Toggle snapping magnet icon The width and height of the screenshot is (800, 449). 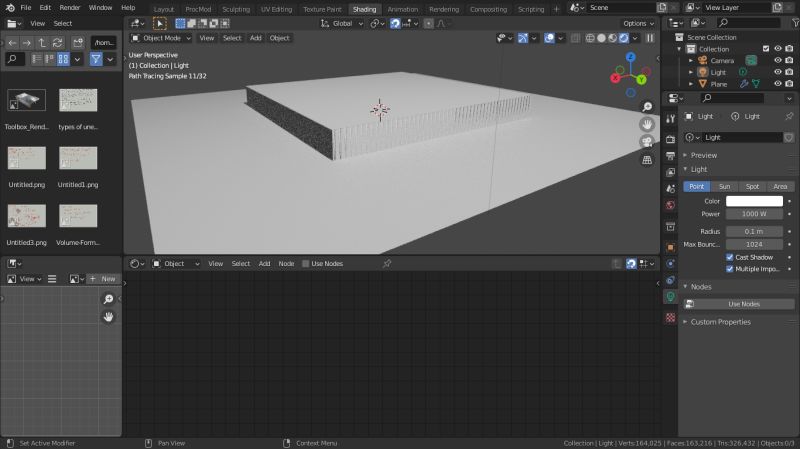tap(395, 23)
